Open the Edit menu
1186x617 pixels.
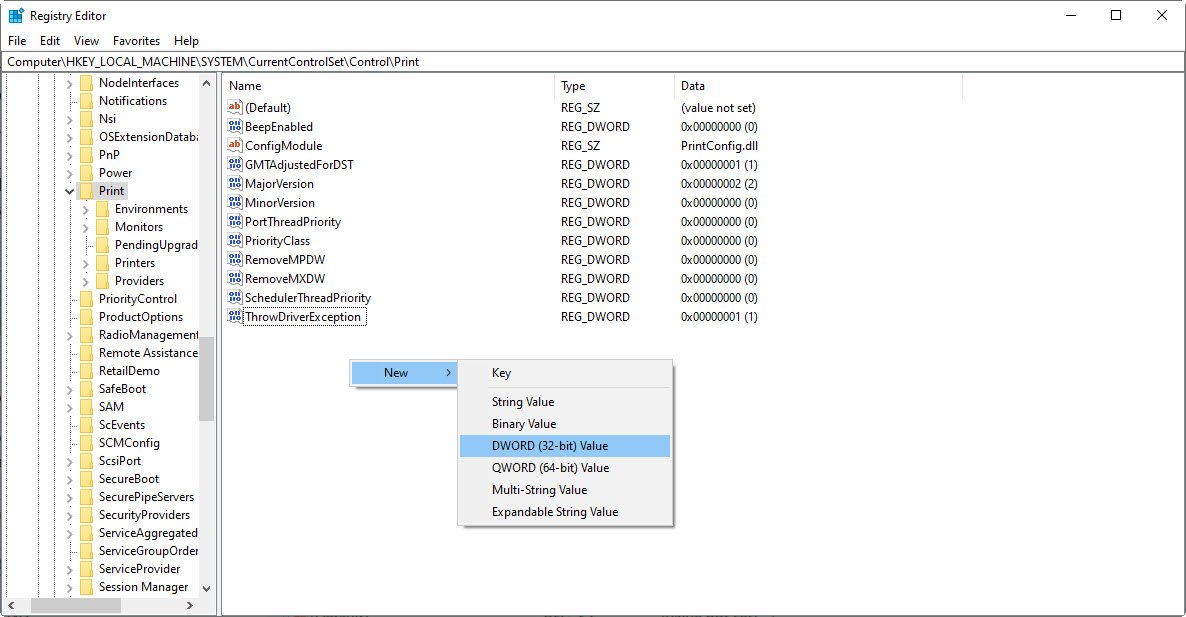click(x=50, y=41)
